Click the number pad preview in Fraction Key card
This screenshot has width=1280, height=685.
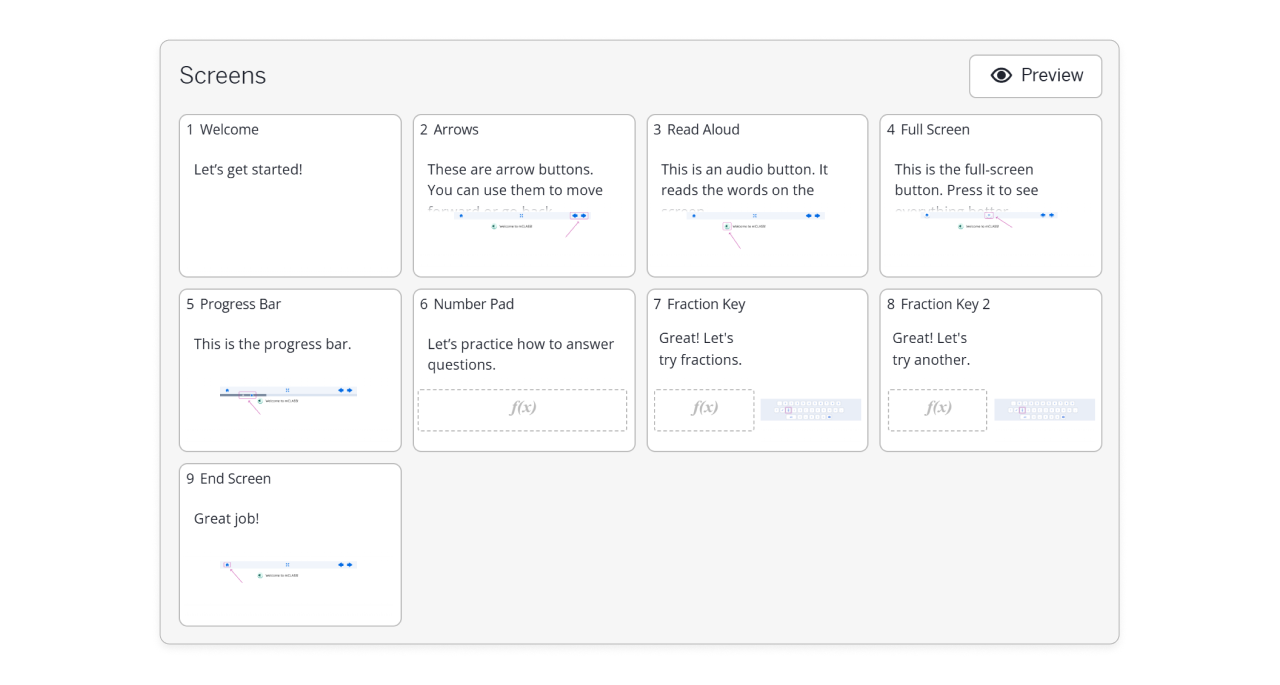[811, 409]
